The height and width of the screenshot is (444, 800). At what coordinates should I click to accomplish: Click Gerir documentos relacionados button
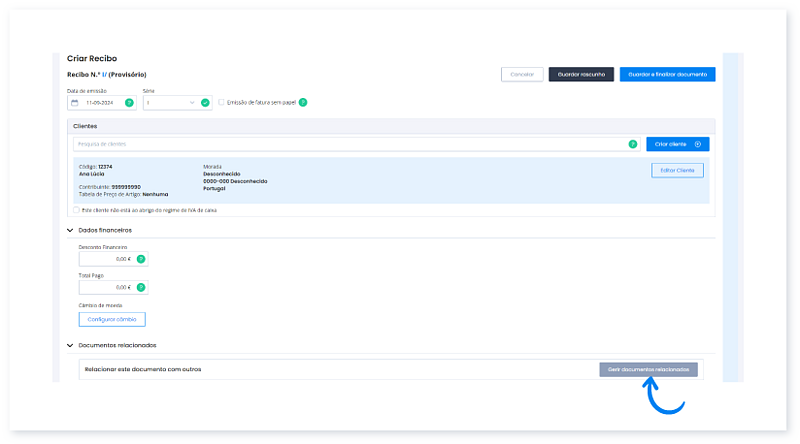click(x=648, y=369)
